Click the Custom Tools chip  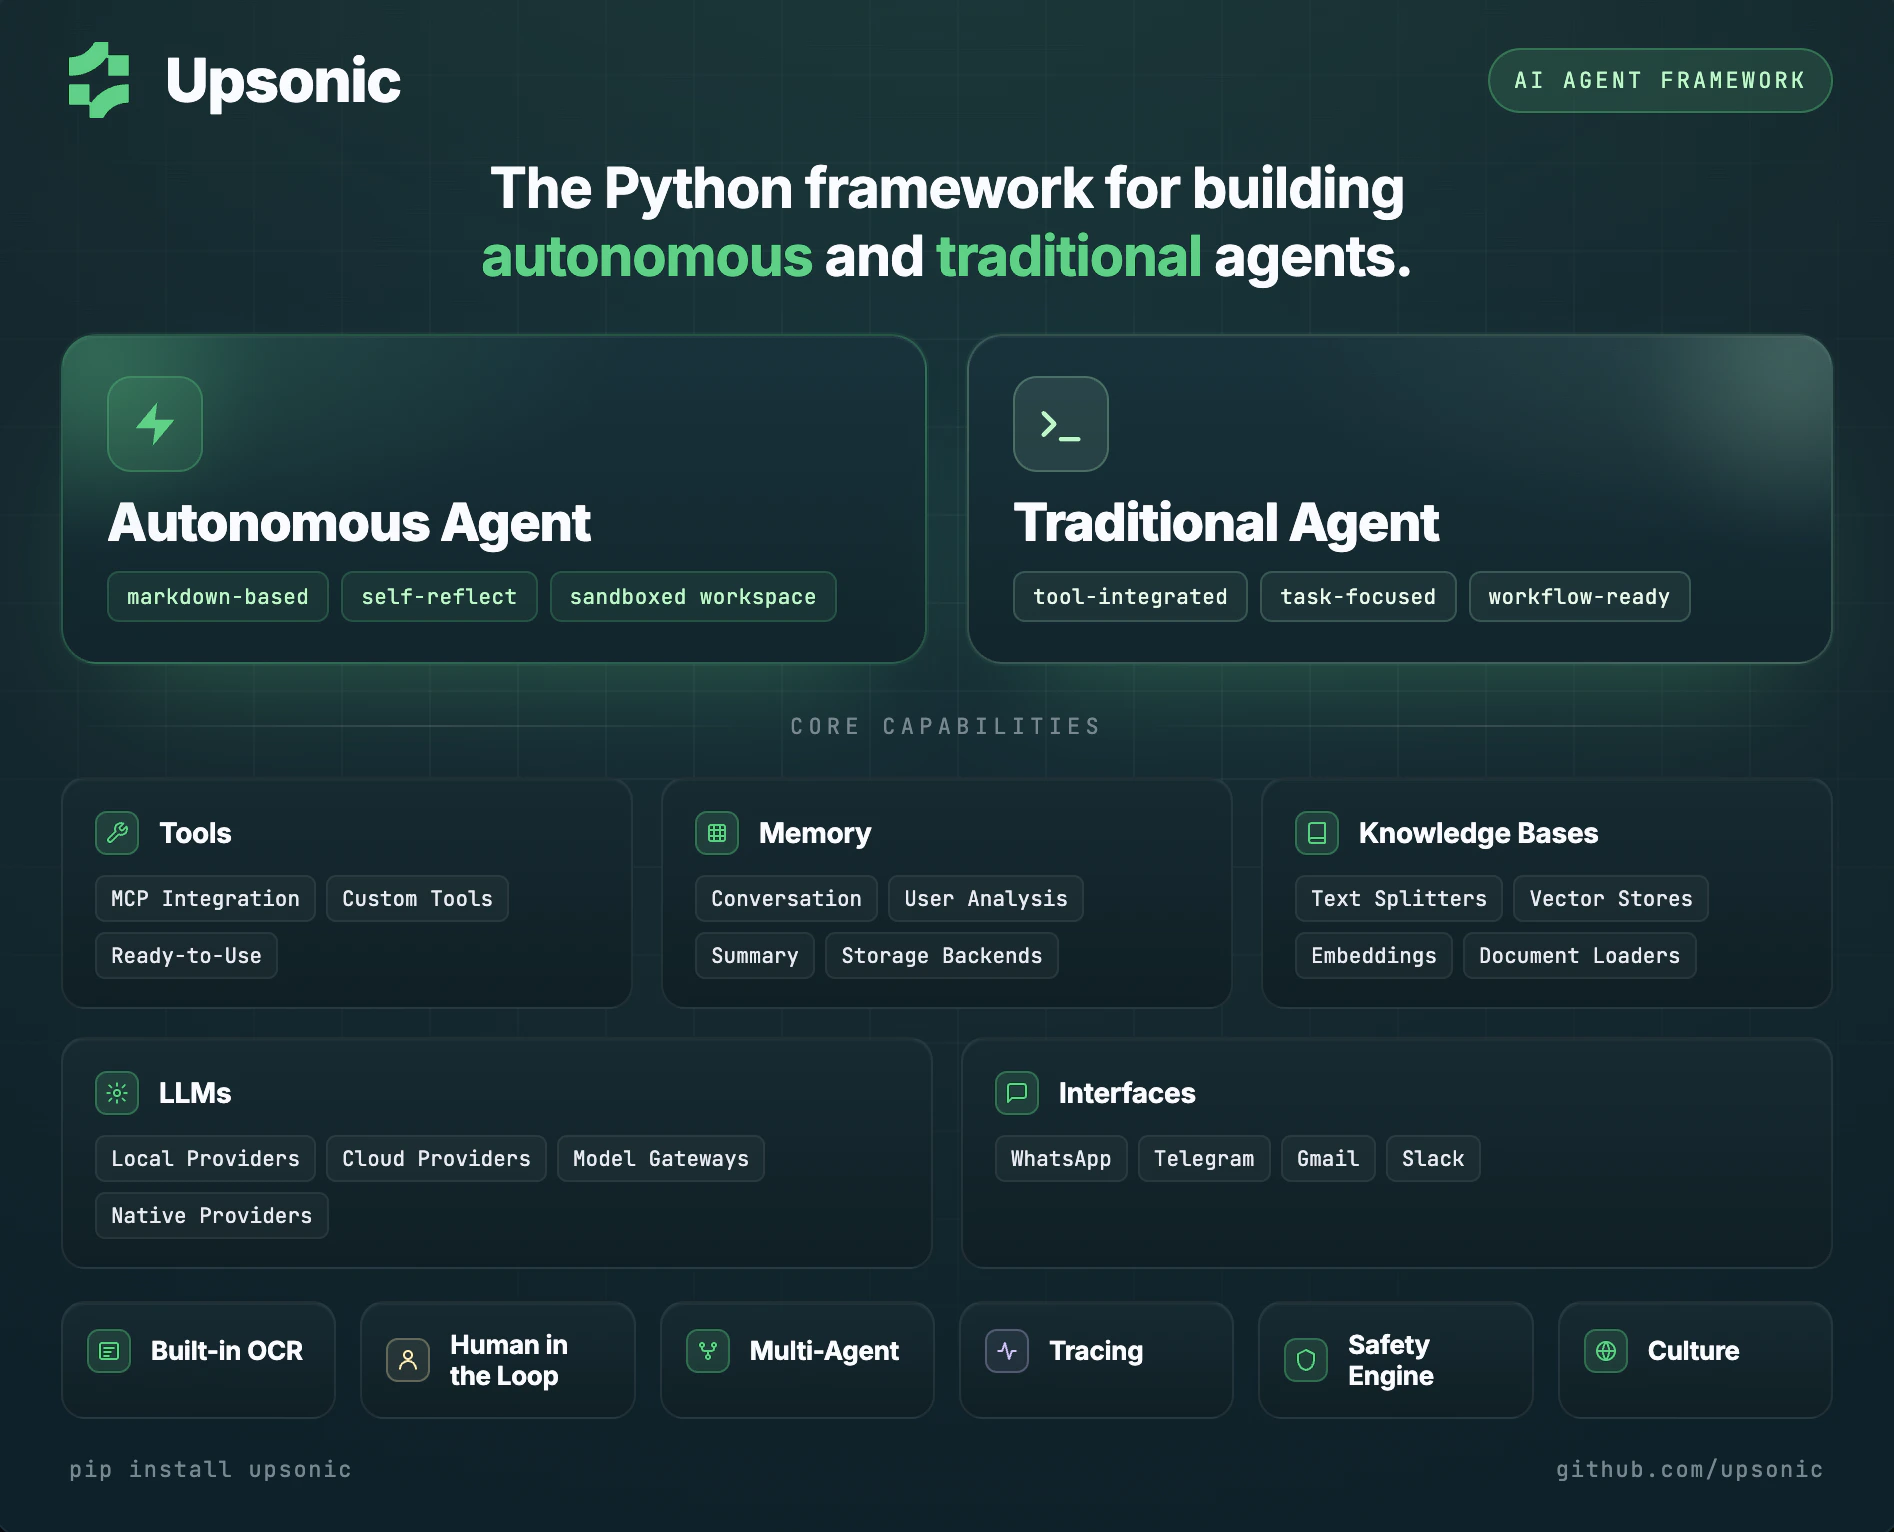click(417, 899)
